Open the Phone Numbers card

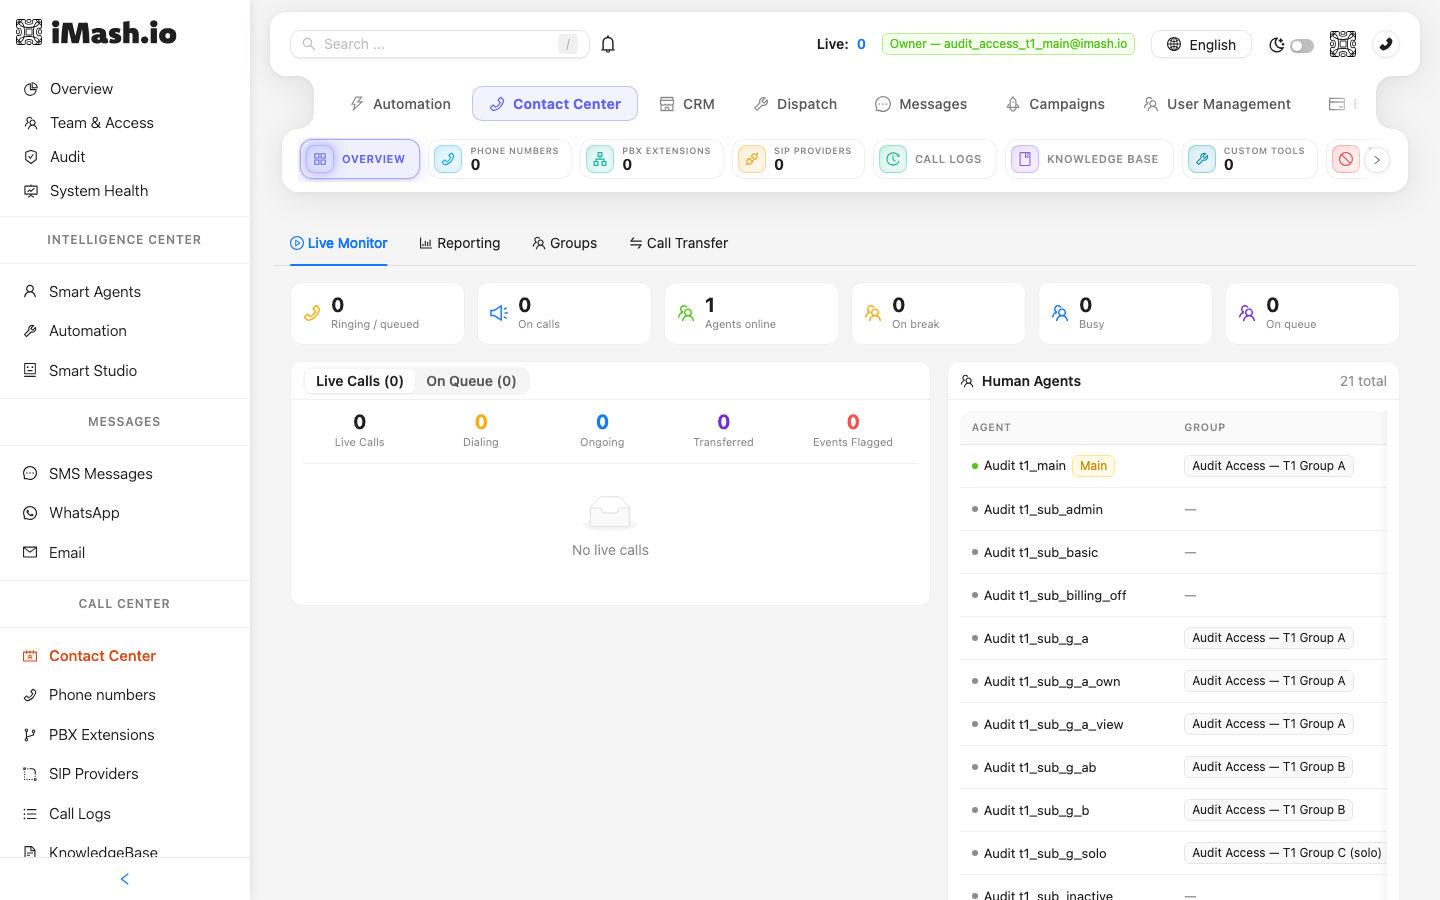[x=500, y=159]
